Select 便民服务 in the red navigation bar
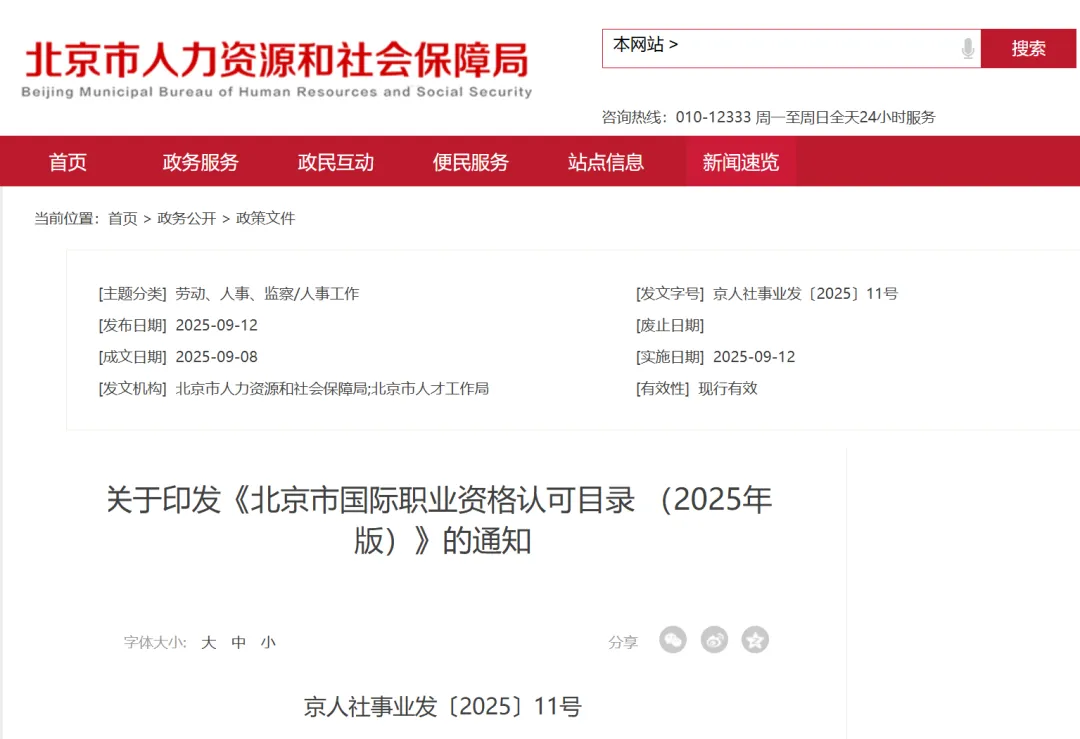 [x=470, y=162]
